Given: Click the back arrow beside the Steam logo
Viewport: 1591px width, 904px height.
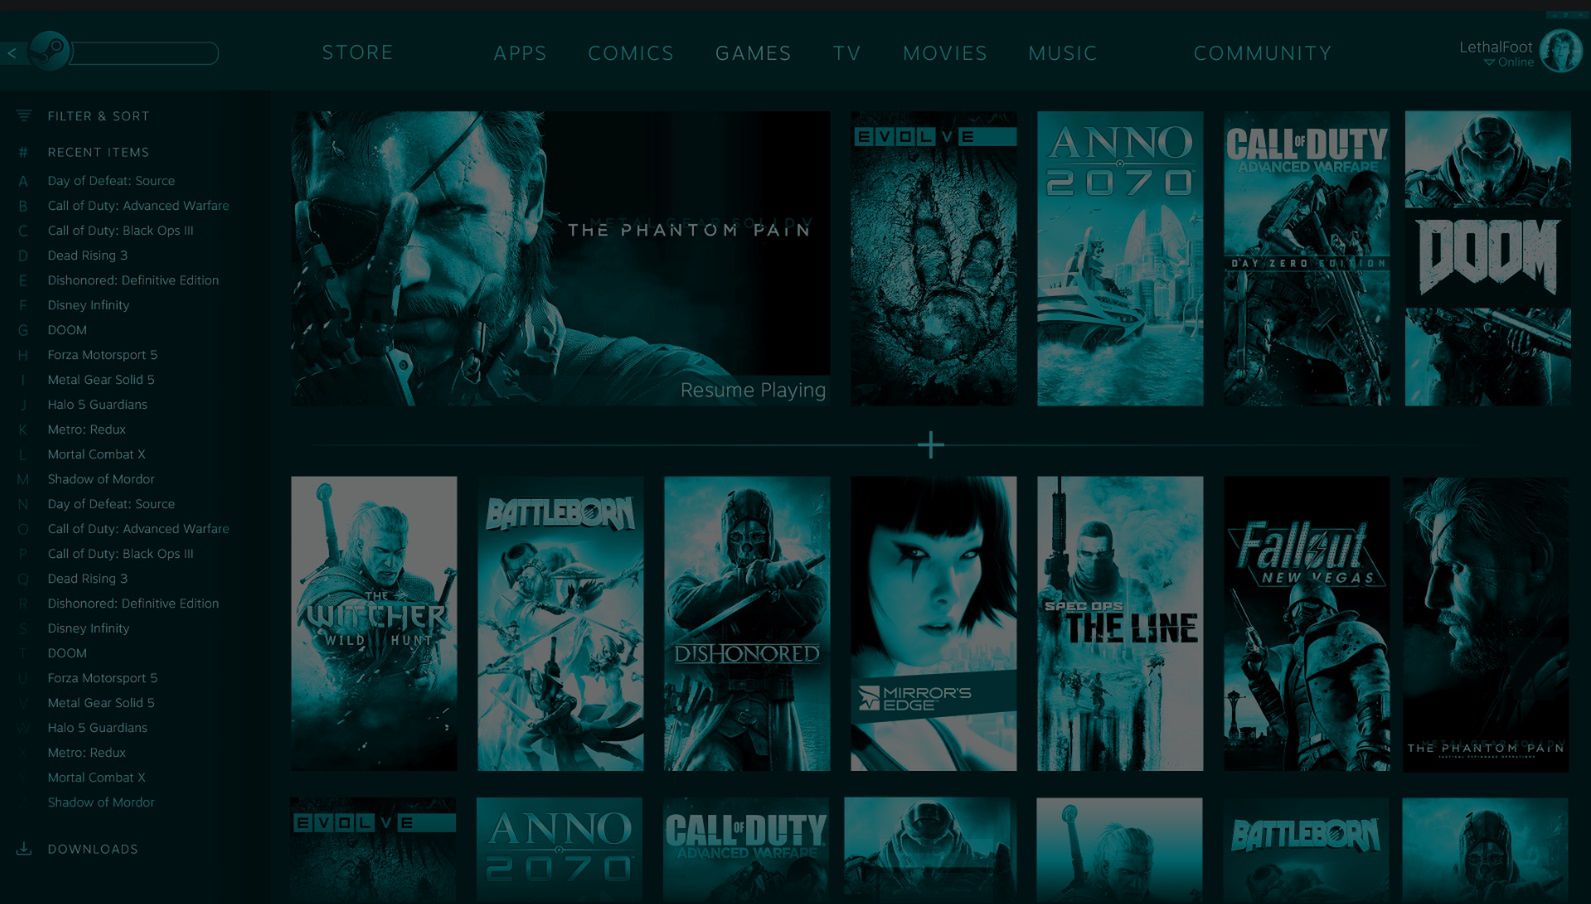Looking at the screenshot, I should tap(12, 53).
